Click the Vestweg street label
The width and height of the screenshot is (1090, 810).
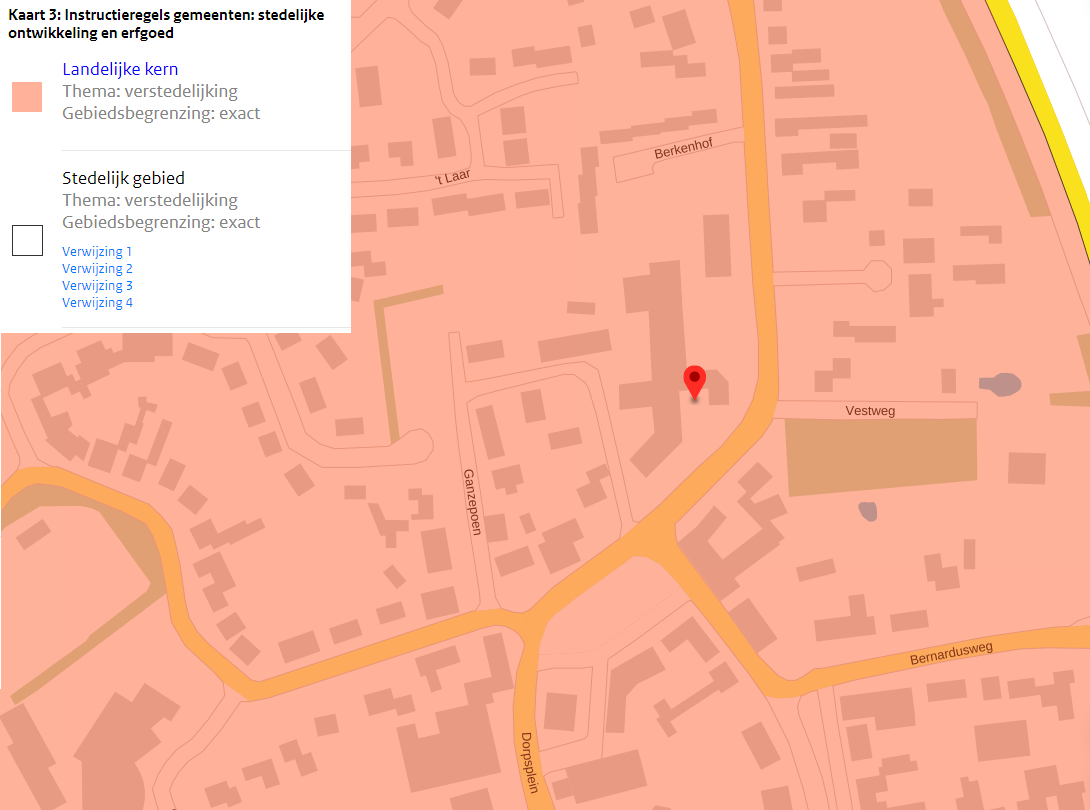pyautogui.click(x=870, y=410)
